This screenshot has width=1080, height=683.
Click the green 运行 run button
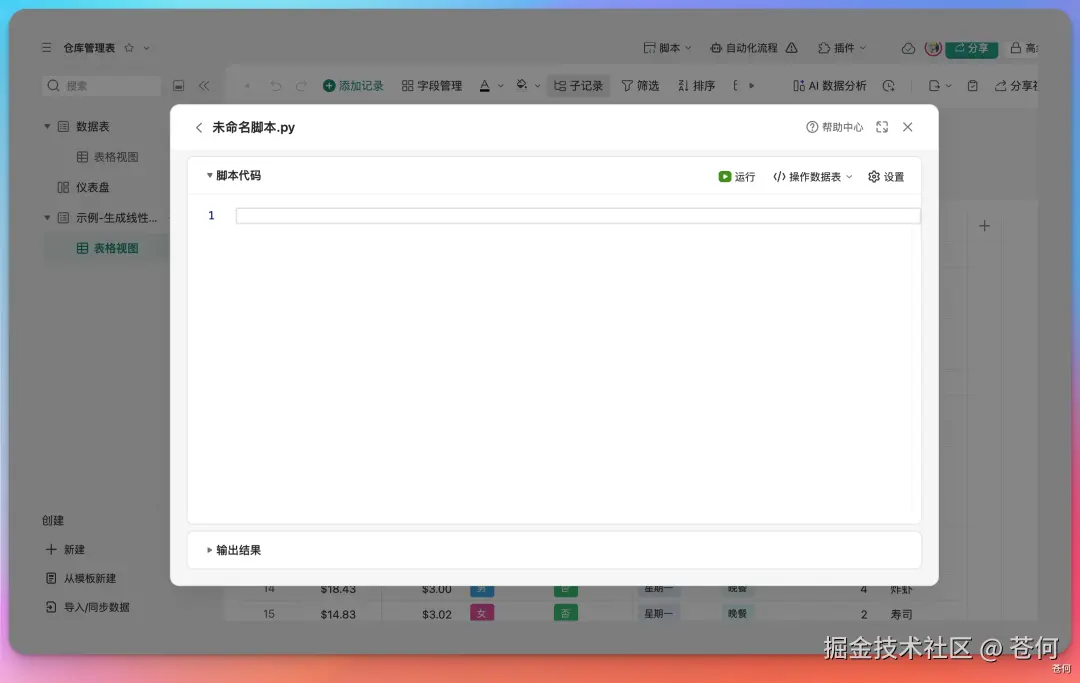(x=736, y=177)
